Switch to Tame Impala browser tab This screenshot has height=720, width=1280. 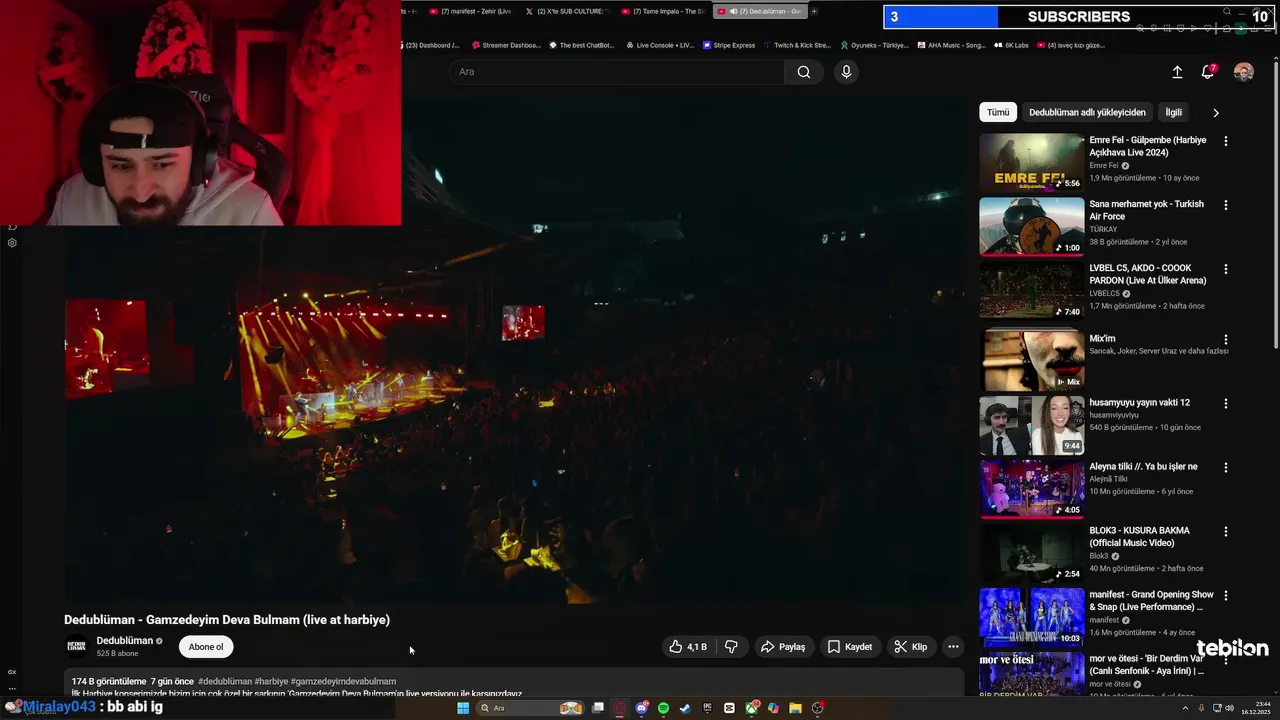[662, 11]
